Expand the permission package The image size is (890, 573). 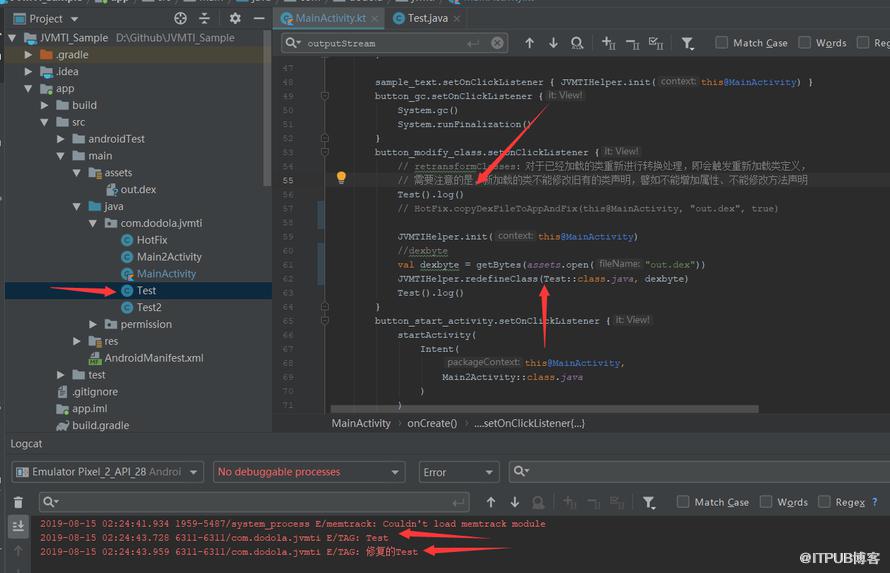coord(93,324)
